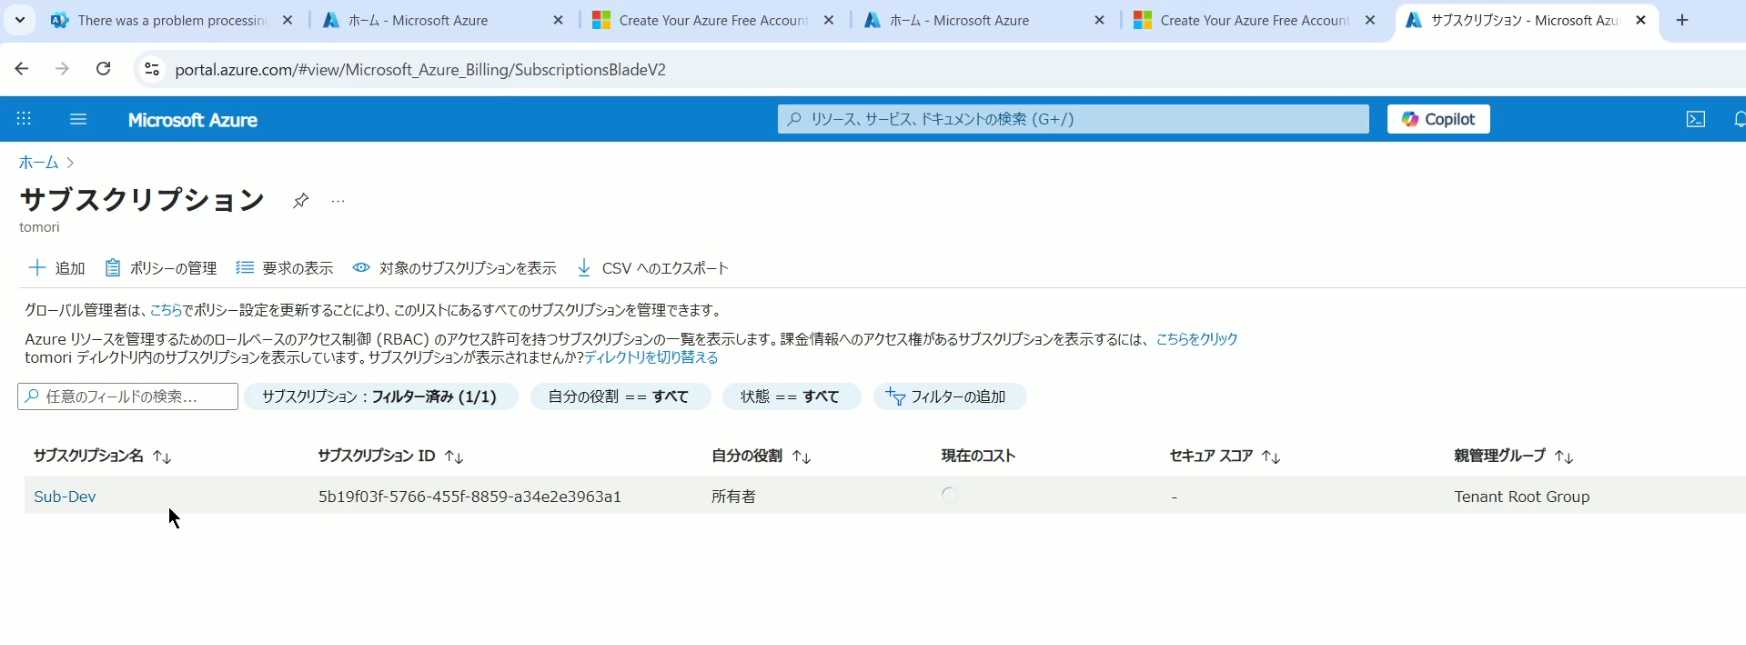Open the 状態 filter pill
The width and height of the screenshot is (1746, 645).
click(790, 397)
